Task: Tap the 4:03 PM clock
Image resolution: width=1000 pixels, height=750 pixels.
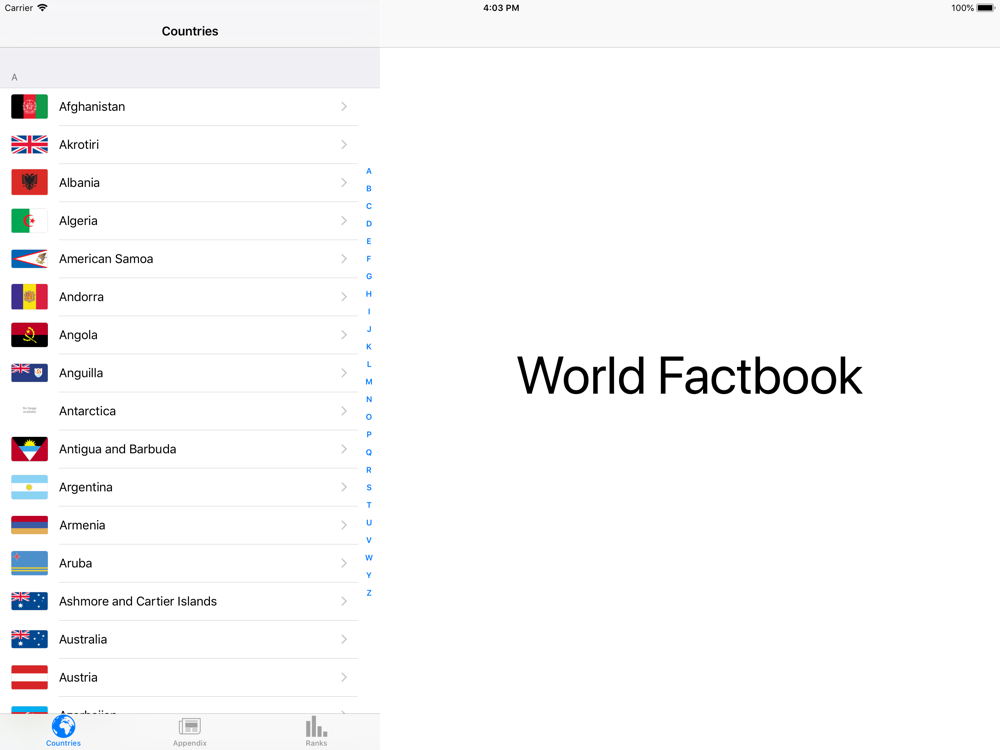Action: click(501, 8)
